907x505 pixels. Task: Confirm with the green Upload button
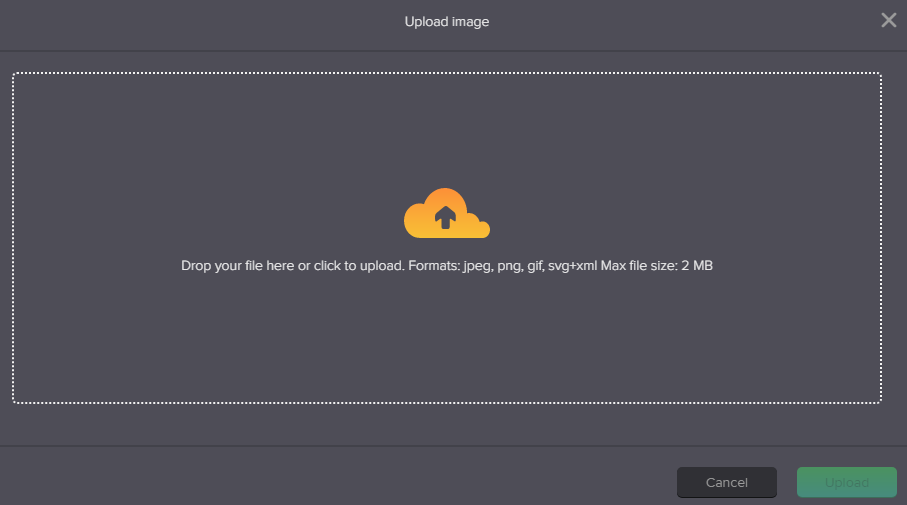tap(847, 482)
